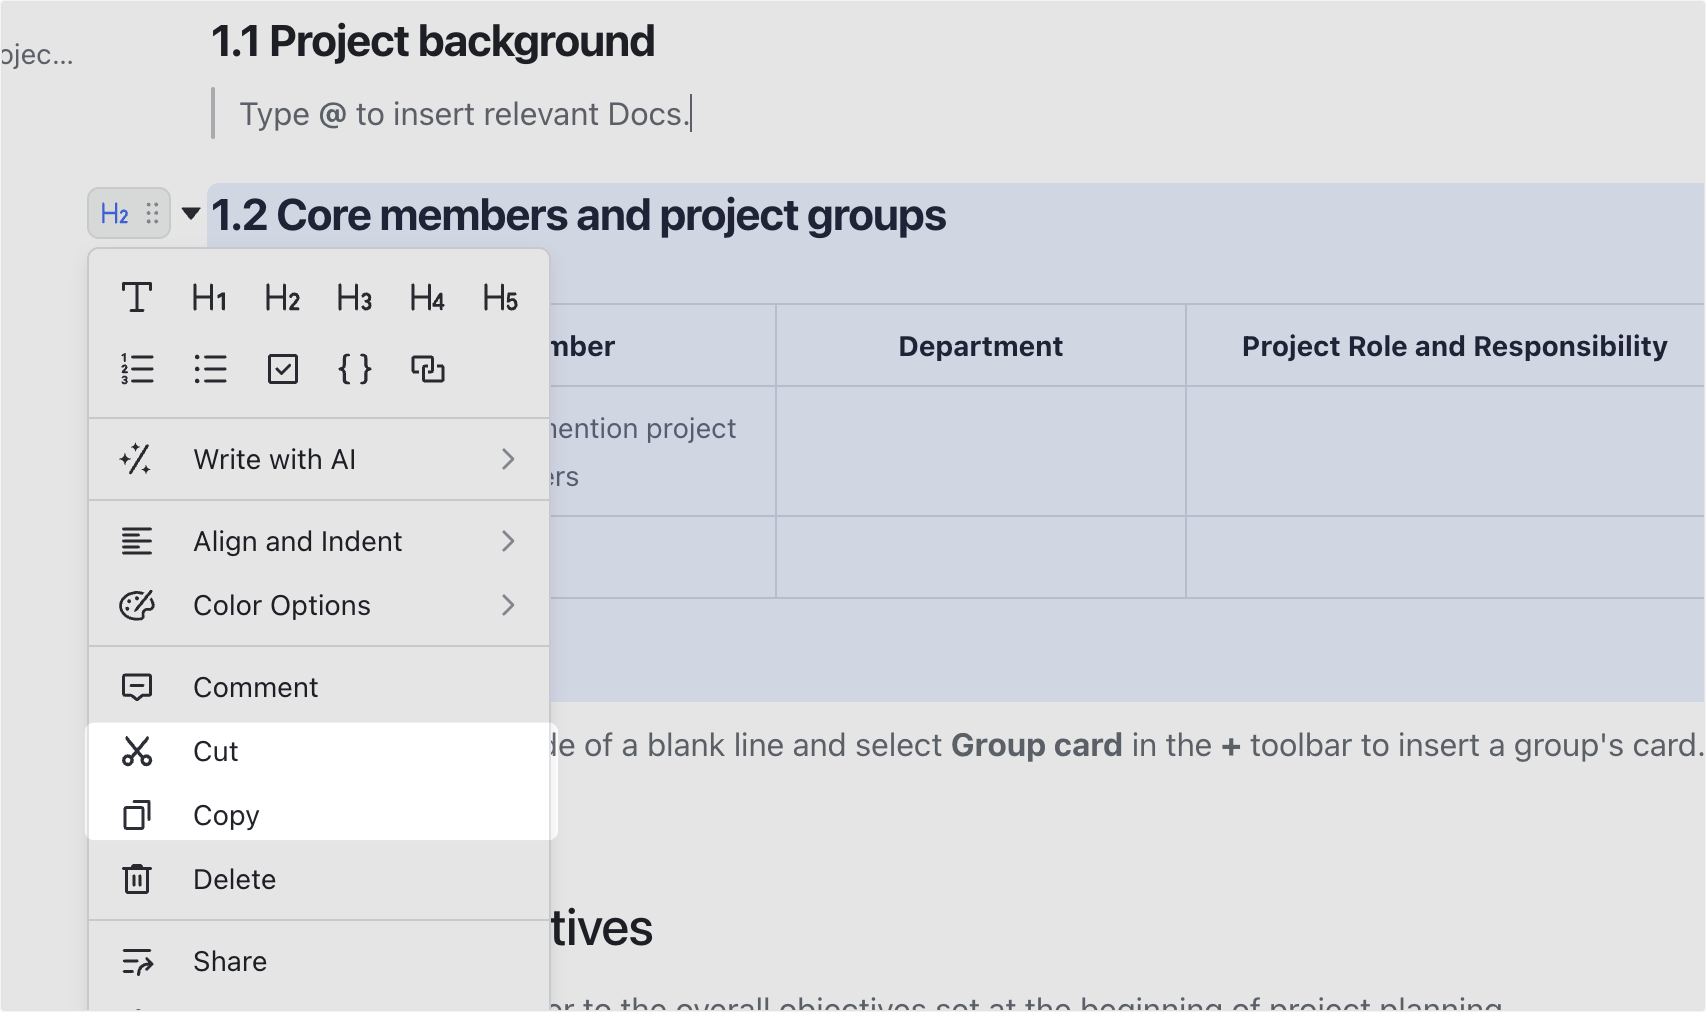Click the empty Department cell in first row
Image resolution: width=1706 pixels, height=1012 pixels.
point(980,451)
